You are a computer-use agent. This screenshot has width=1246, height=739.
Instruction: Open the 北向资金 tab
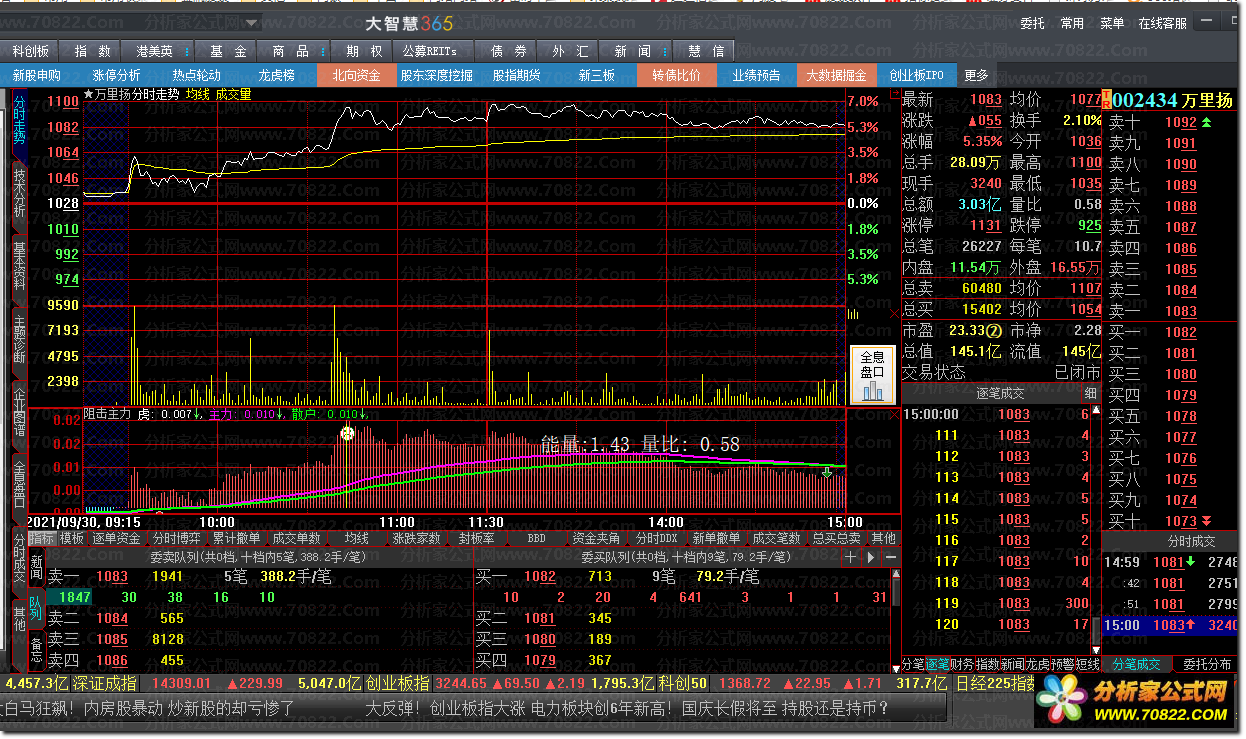click(357, 75)
